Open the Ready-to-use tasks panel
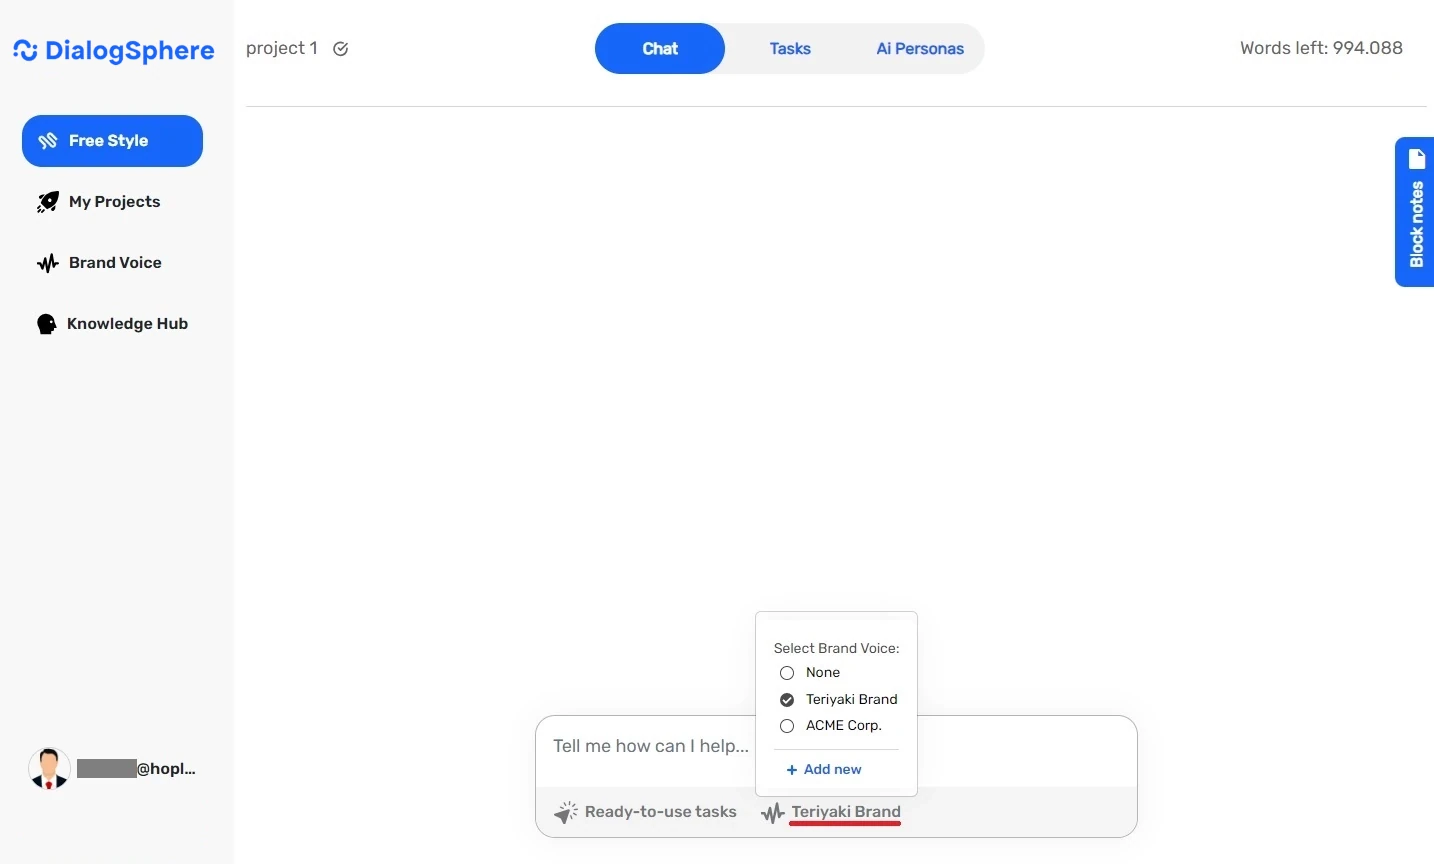The height and width of the screenshot is (864, 1434). 660,812
